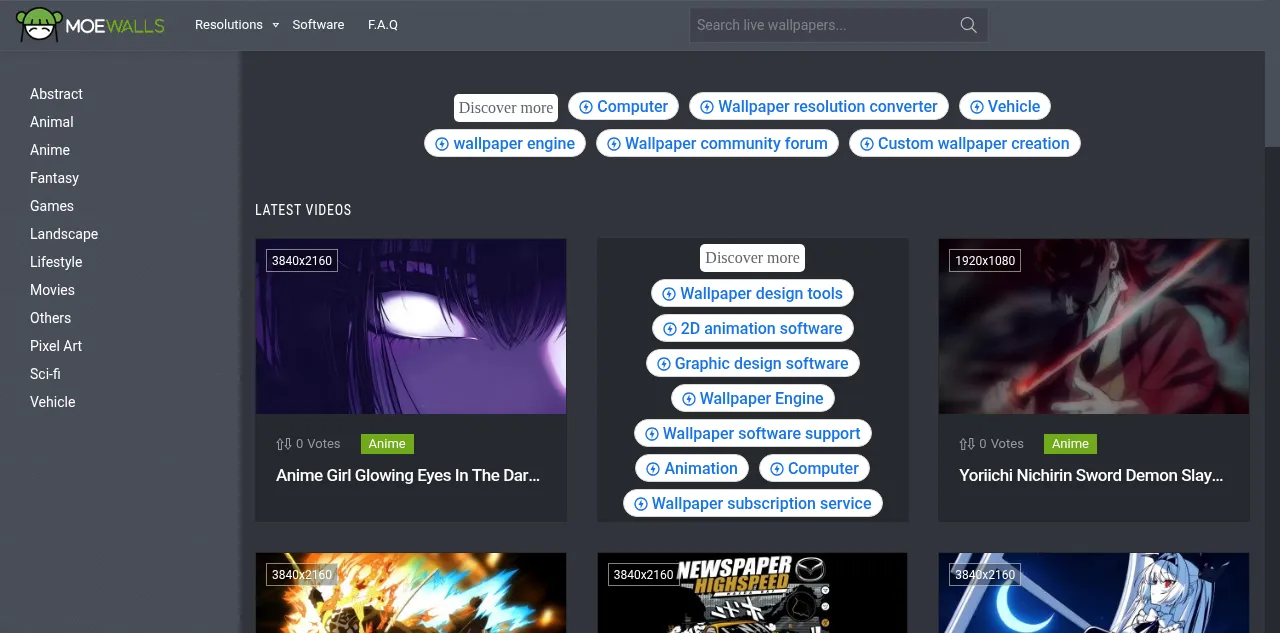Image resolution: width=1280 pixels, height=633 pixels.
Task: Open the F.A.Q page
Action: click(383, 25)
